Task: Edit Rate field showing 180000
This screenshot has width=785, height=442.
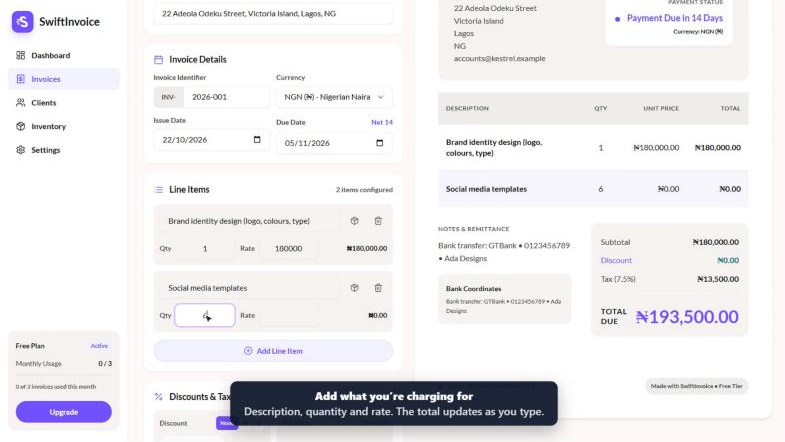Action: click(x=288, y=248)
